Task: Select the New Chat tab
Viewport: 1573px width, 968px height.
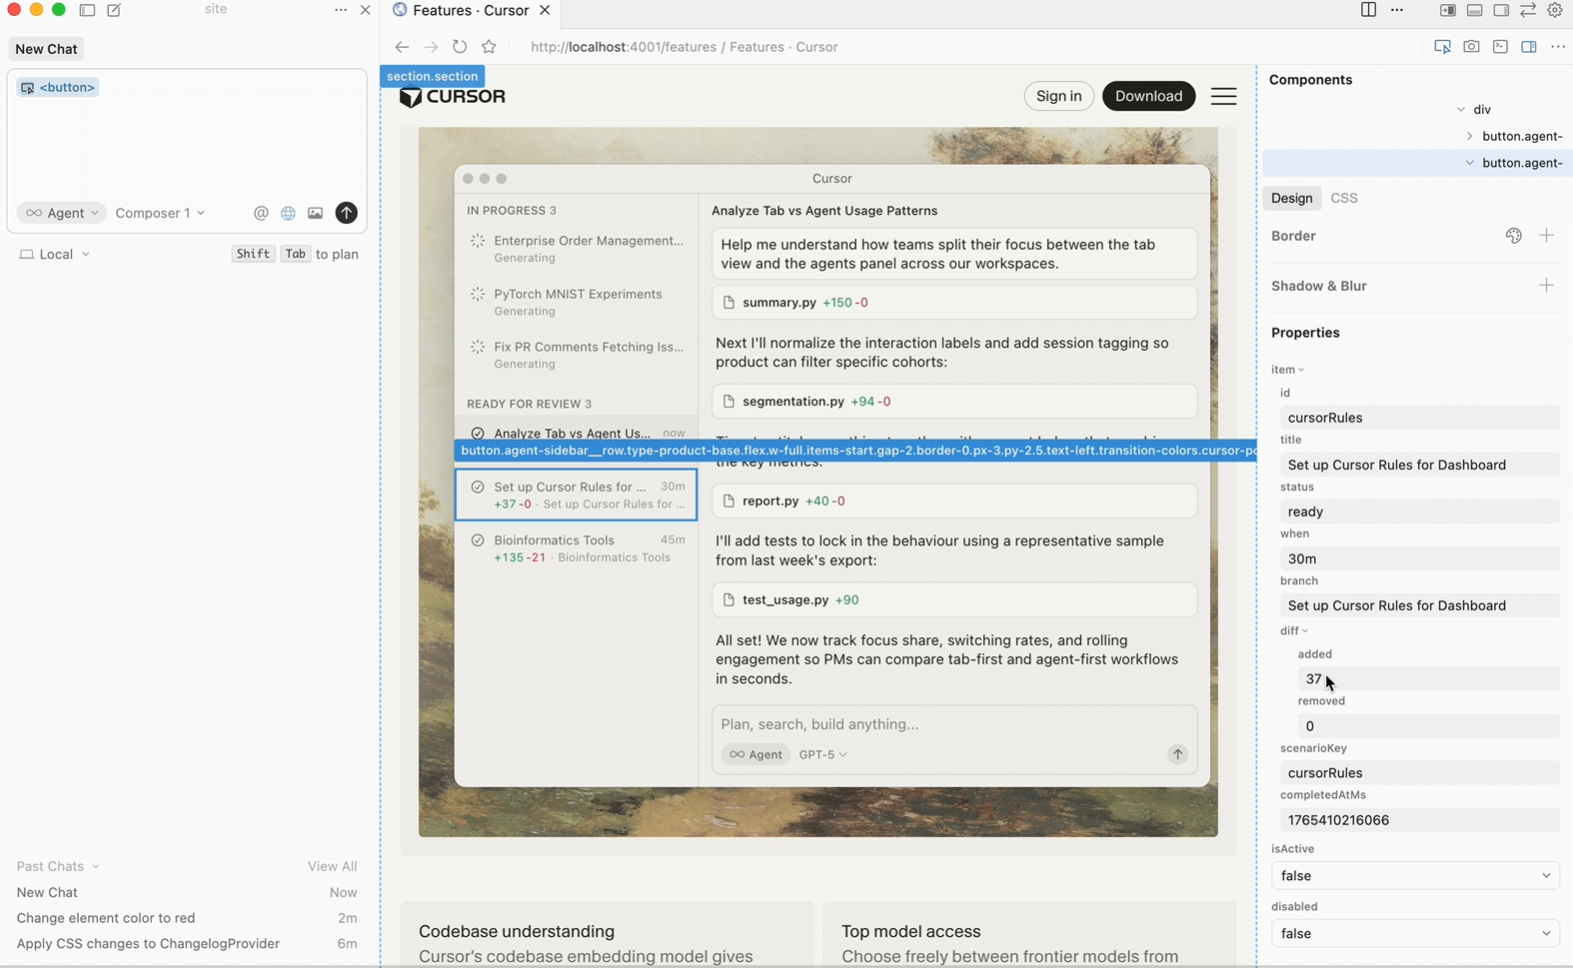Action: point(46,49)
